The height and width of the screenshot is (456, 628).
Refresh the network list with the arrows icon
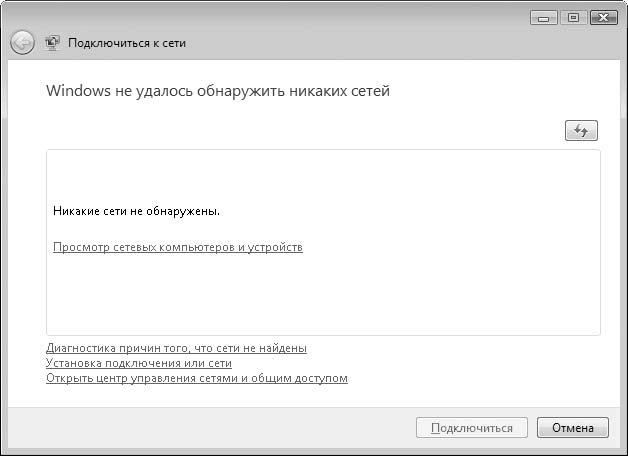(581, 131)
